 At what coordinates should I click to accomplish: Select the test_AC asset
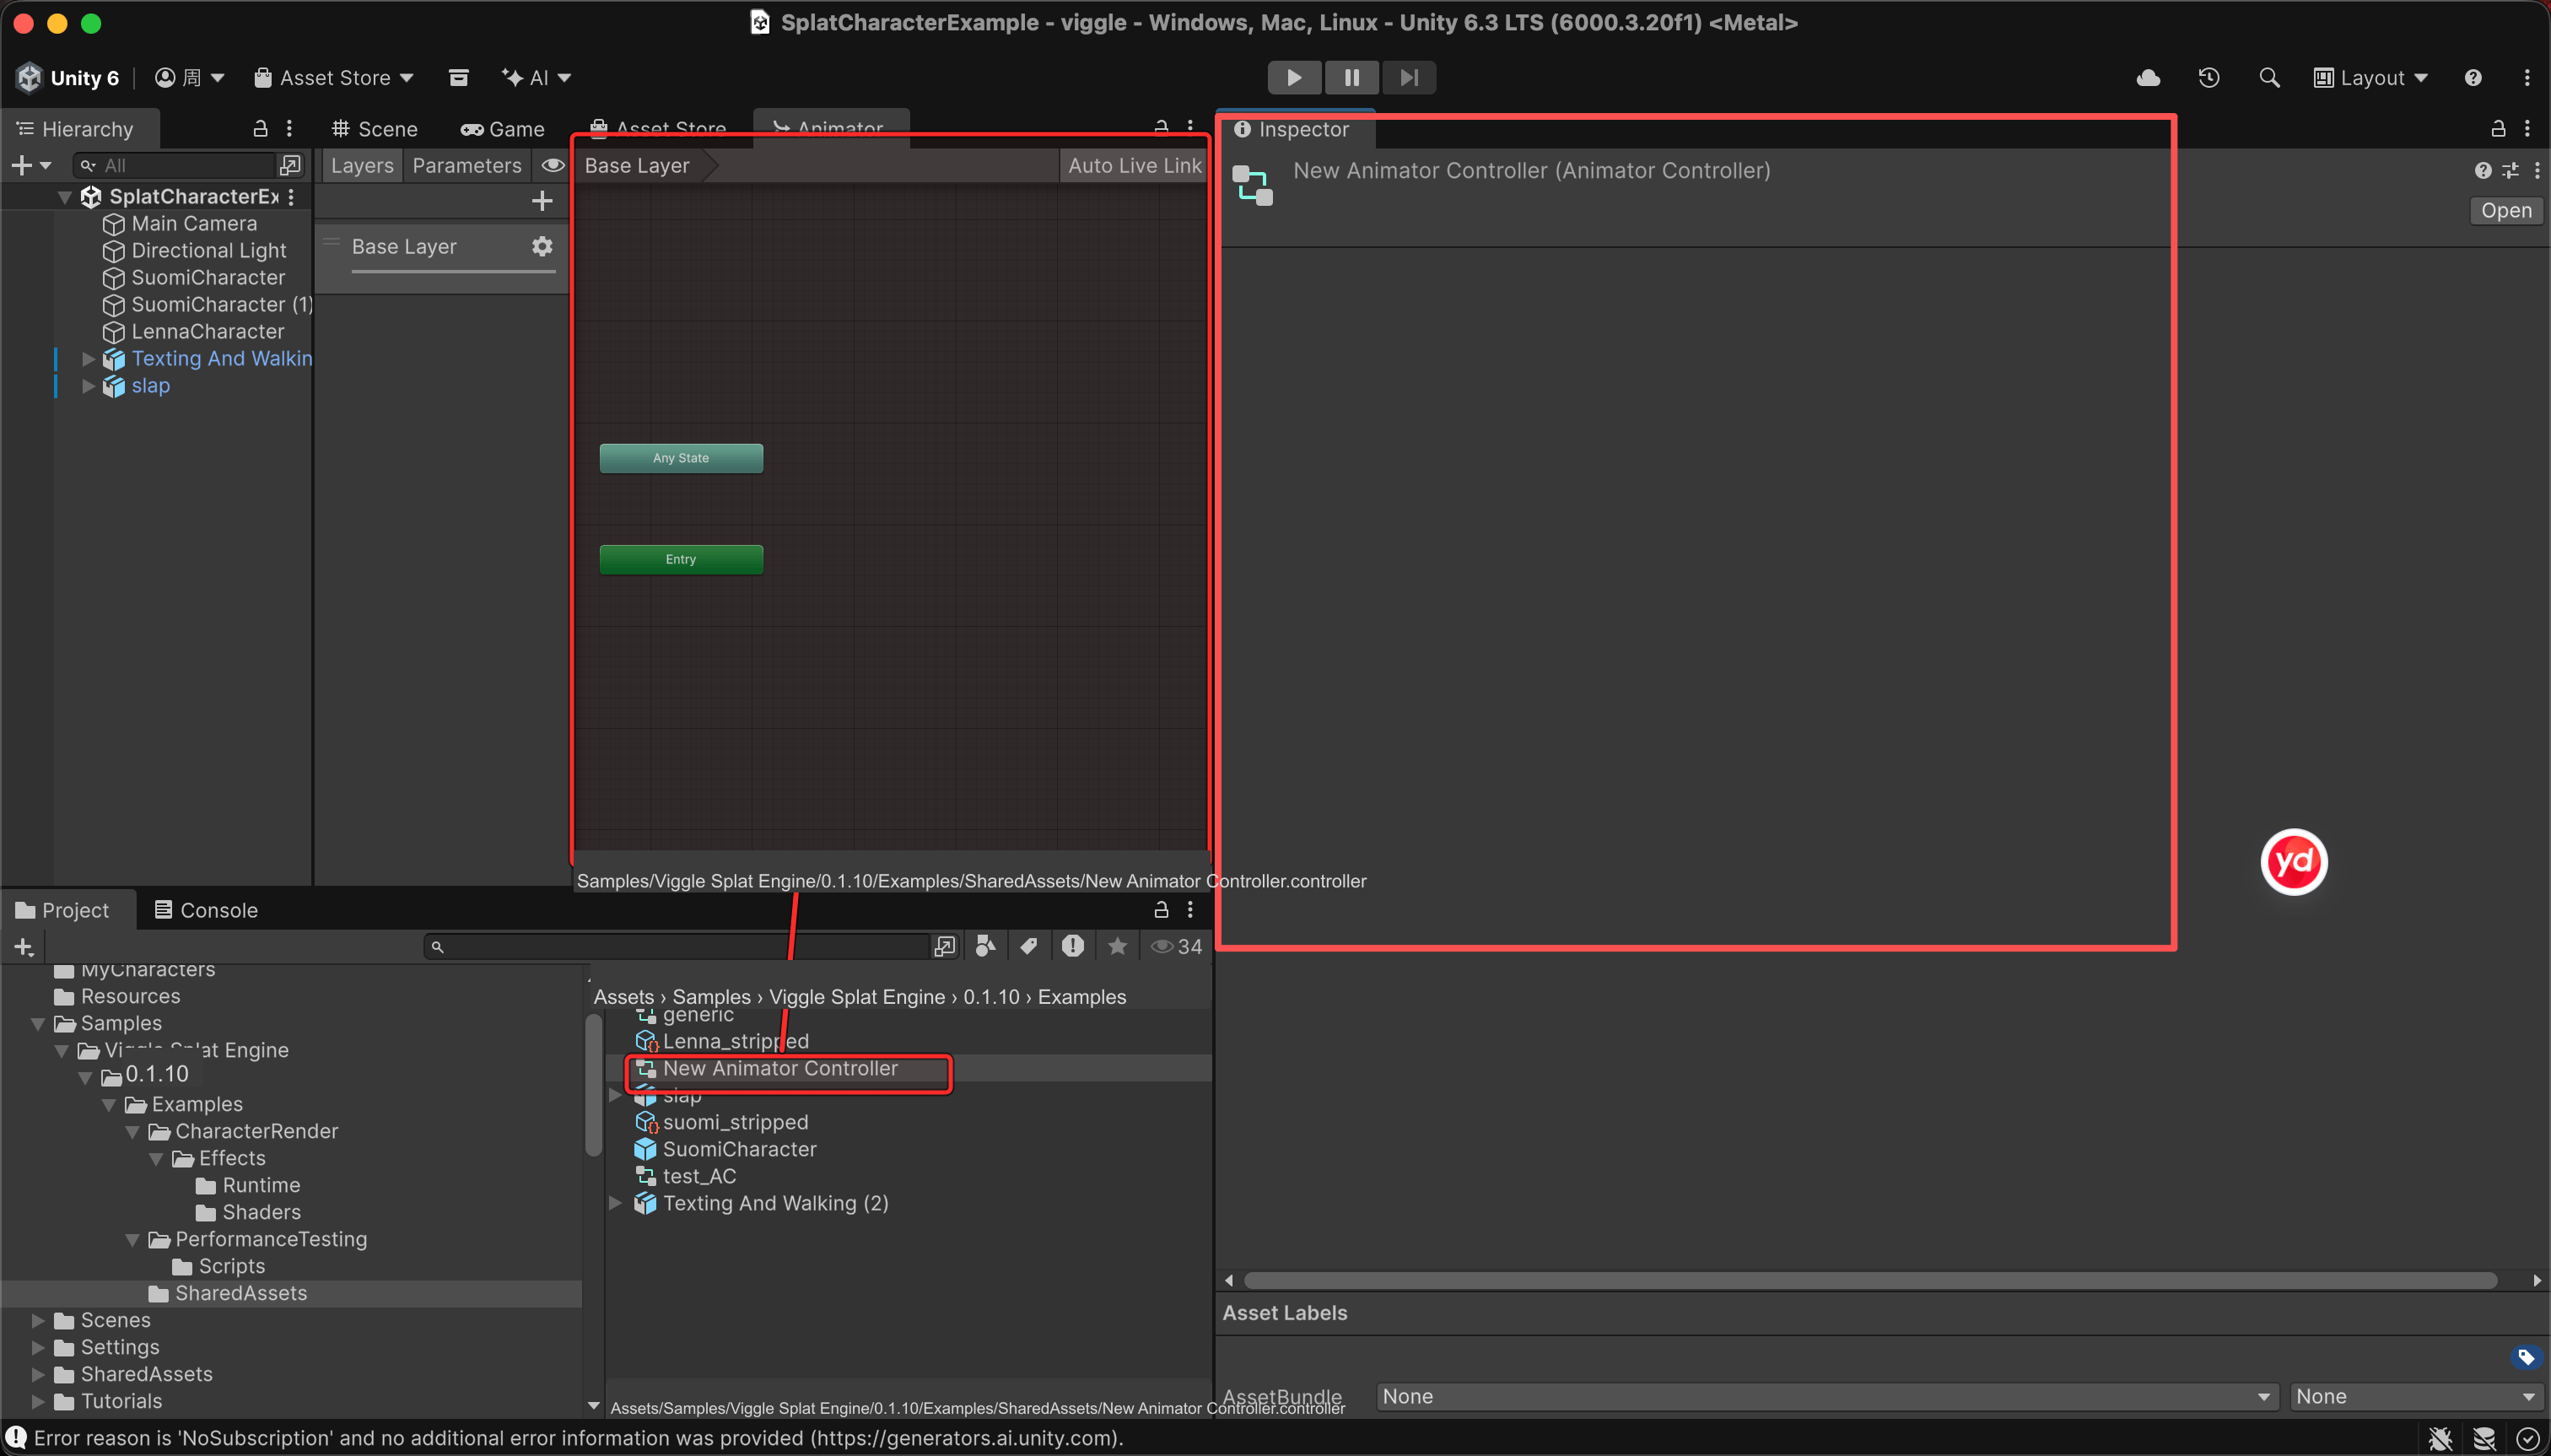point(699,1176)
